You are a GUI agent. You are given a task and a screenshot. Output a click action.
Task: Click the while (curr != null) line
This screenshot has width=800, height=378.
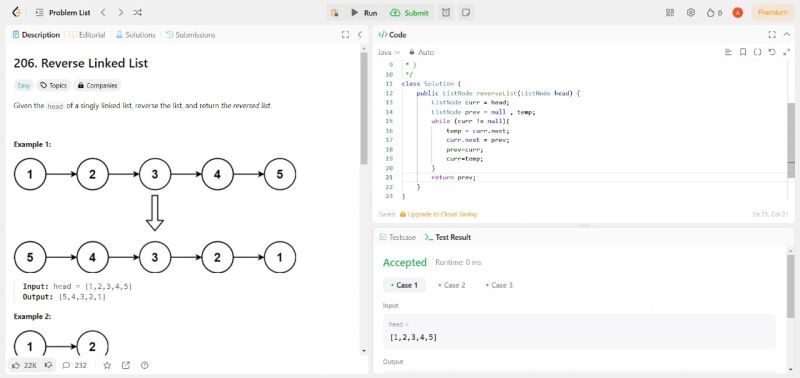470,121
